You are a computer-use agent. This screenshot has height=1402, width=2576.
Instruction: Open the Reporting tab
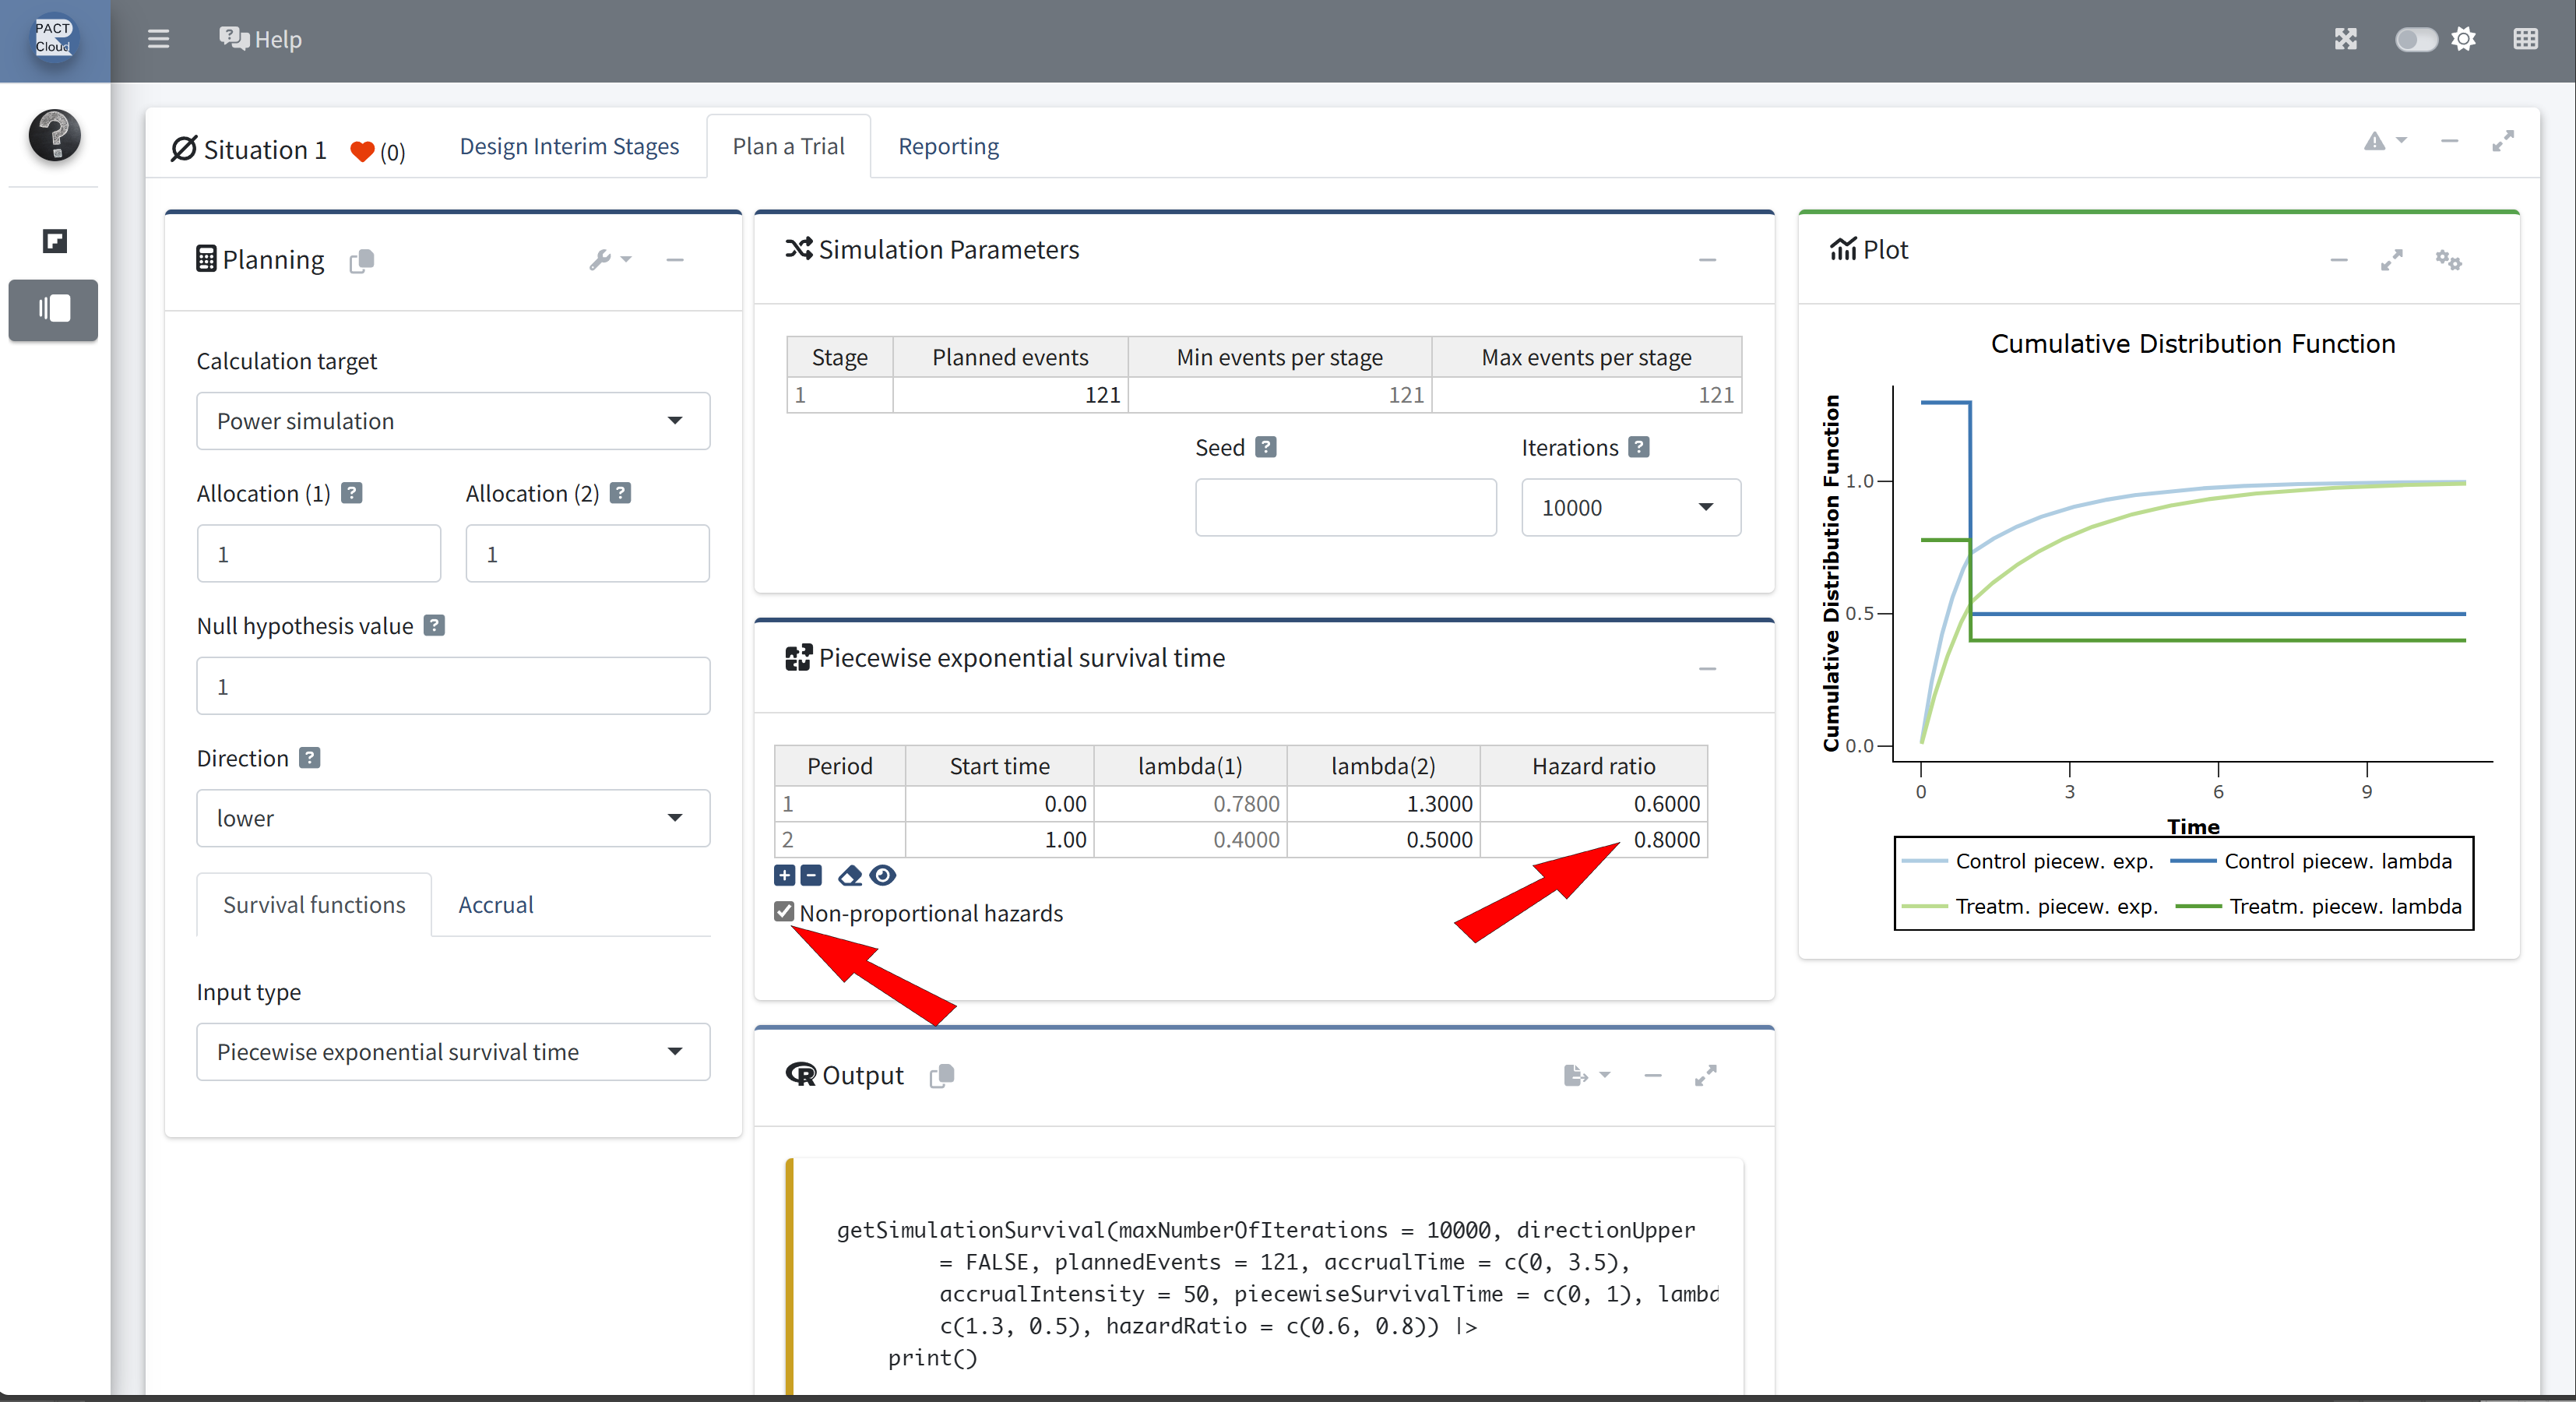coord(948,146)
